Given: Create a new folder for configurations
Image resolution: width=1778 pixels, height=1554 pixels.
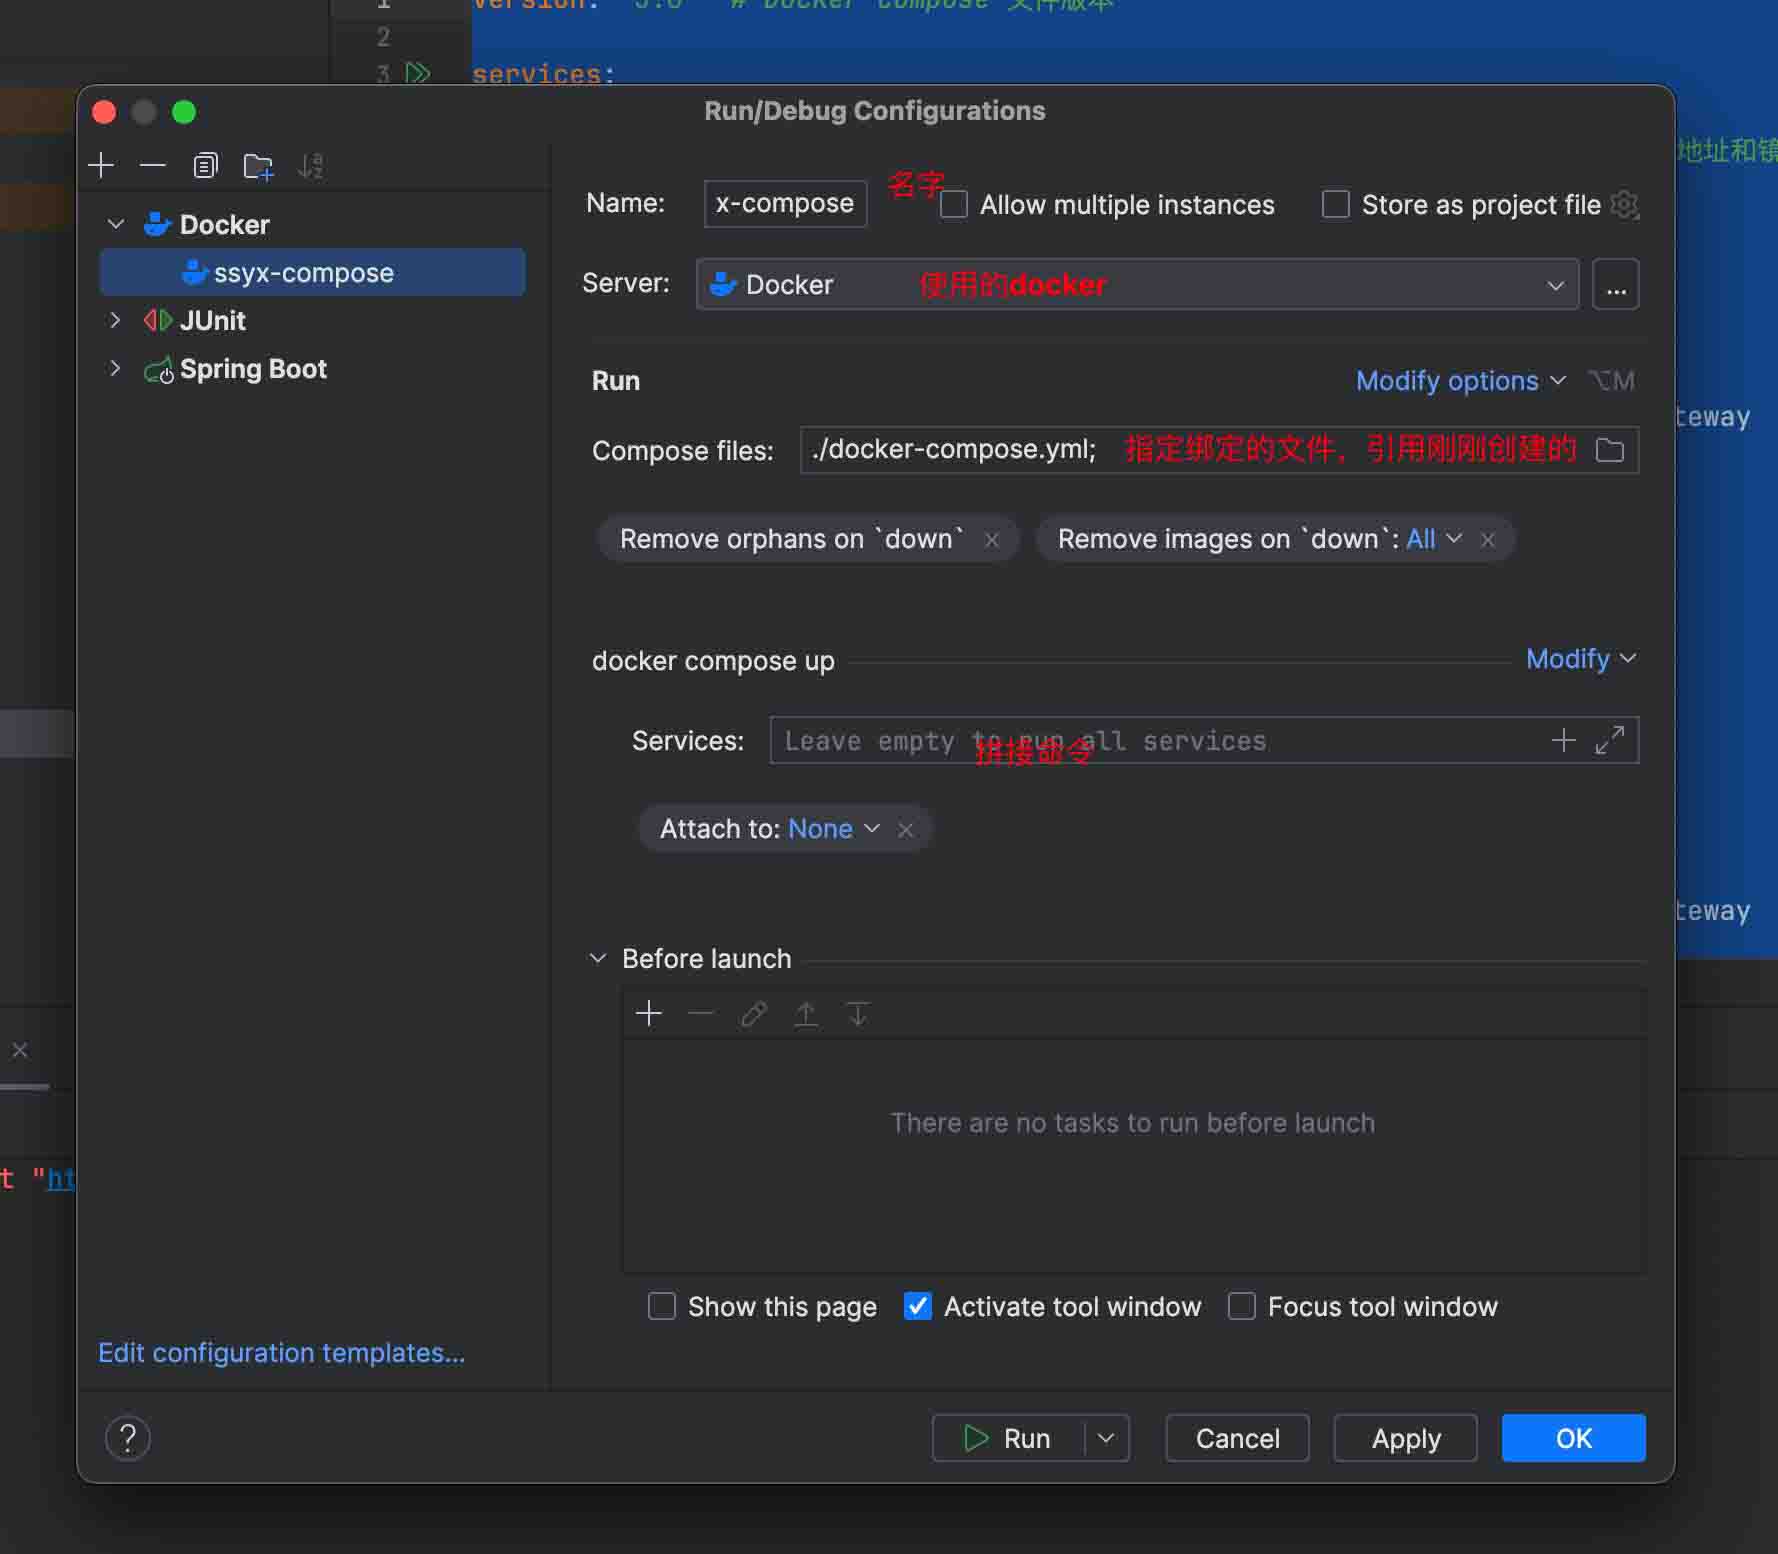Looking at the screenshot, I should (258, 166).
